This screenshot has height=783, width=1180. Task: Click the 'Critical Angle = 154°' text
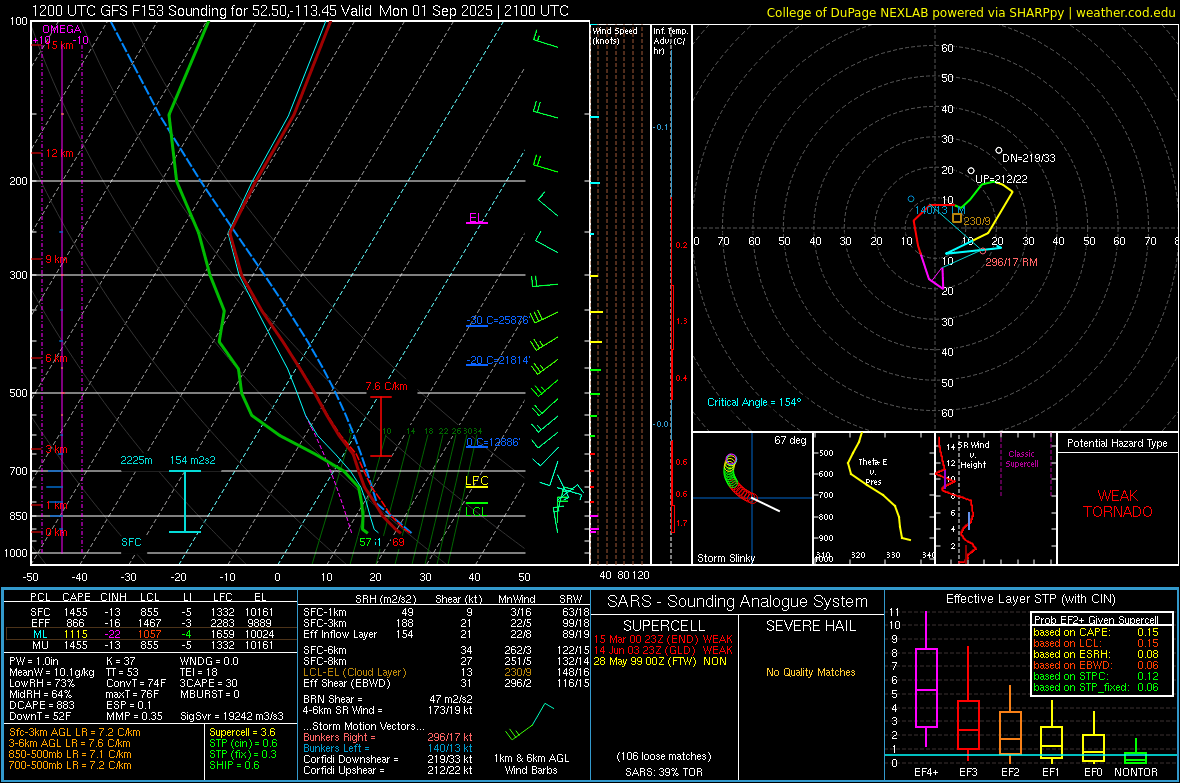click(754, 402)
